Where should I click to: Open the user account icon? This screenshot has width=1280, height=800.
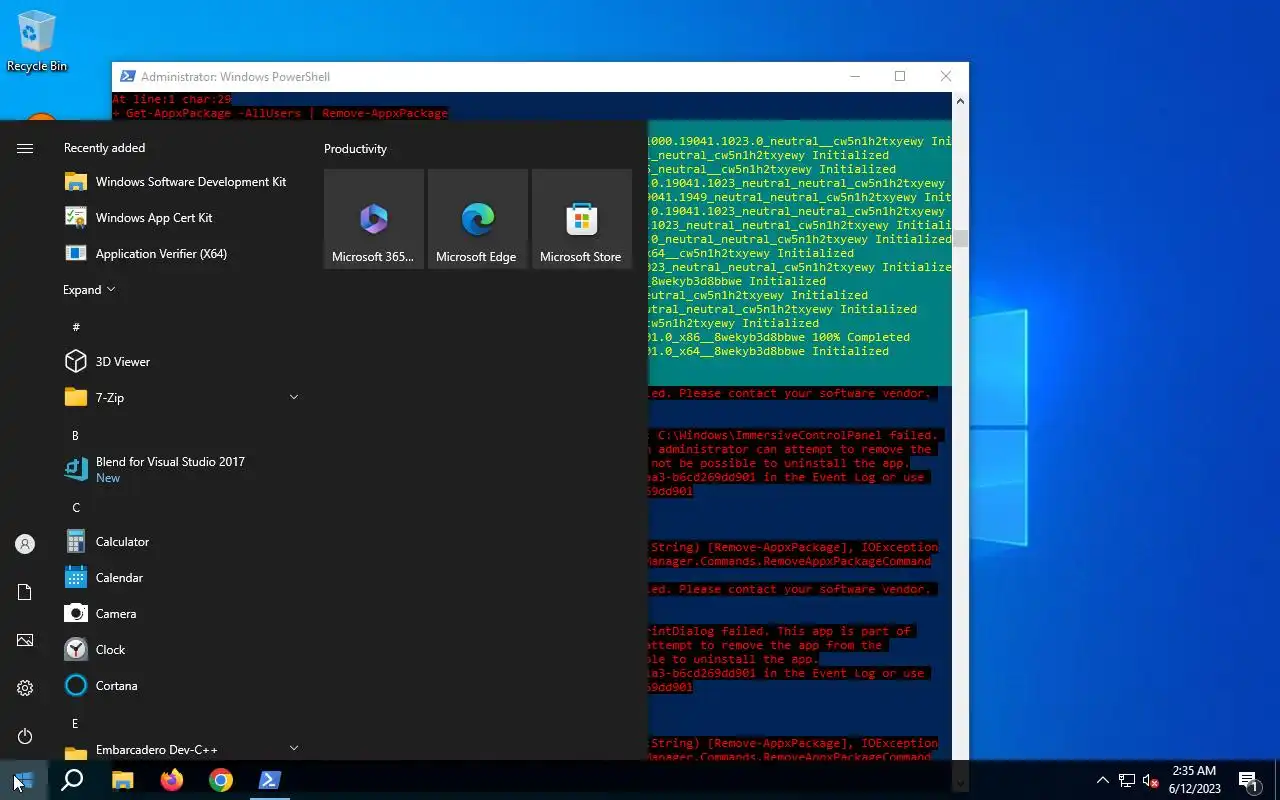(x=25, y=544)
